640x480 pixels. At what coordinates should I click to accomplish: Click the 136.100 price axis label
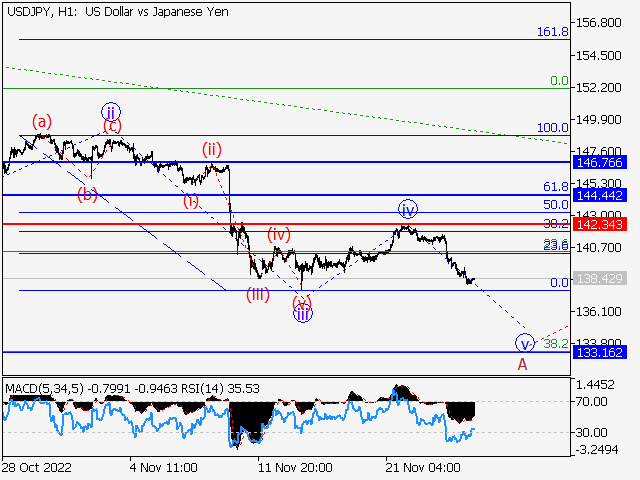click(598, 312)
